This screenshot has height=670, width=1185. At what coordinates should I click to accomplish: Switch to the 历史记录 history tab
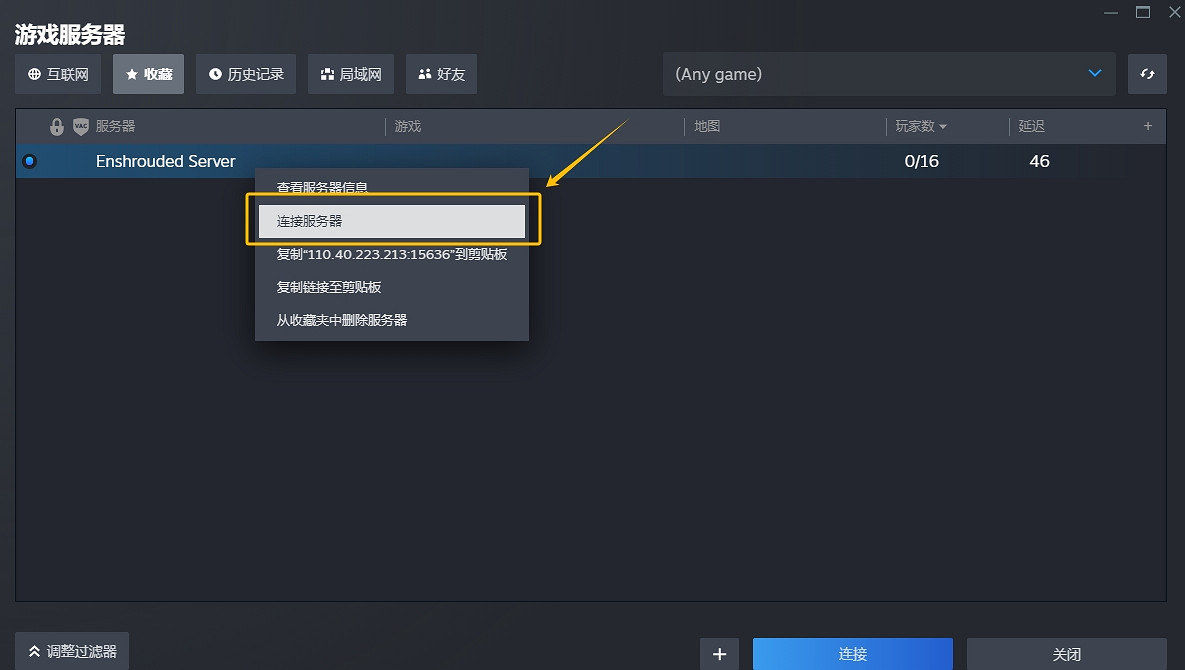click(246, 74)
